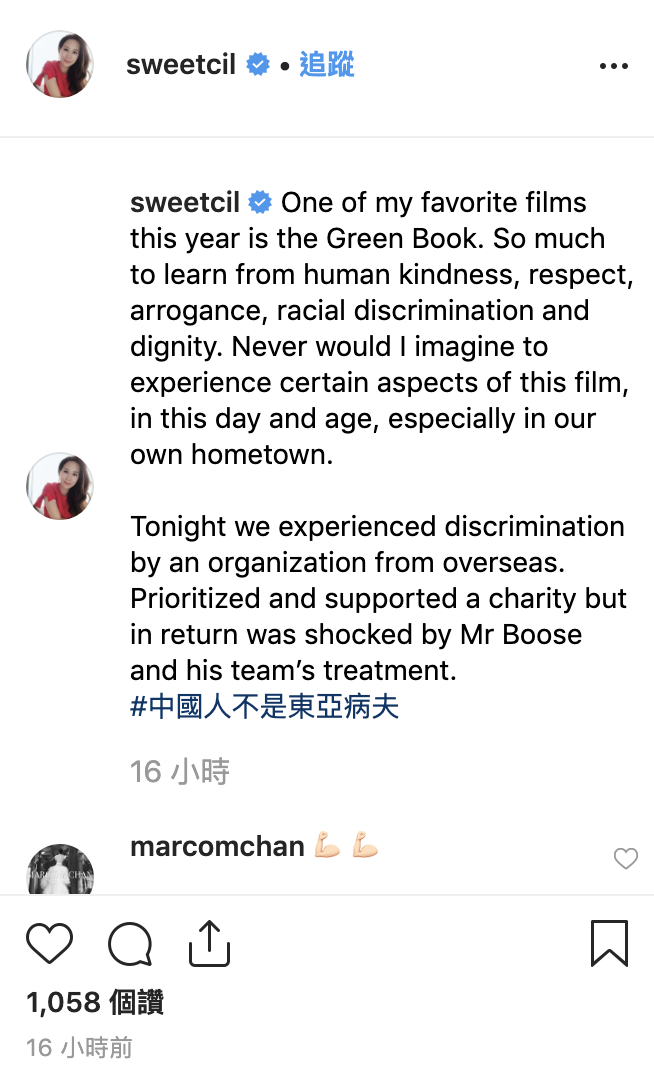This screenshot has width=654, height=1078.
Task: Visit marcomchan's profile from the comment username
Action: tap(217, 846)
